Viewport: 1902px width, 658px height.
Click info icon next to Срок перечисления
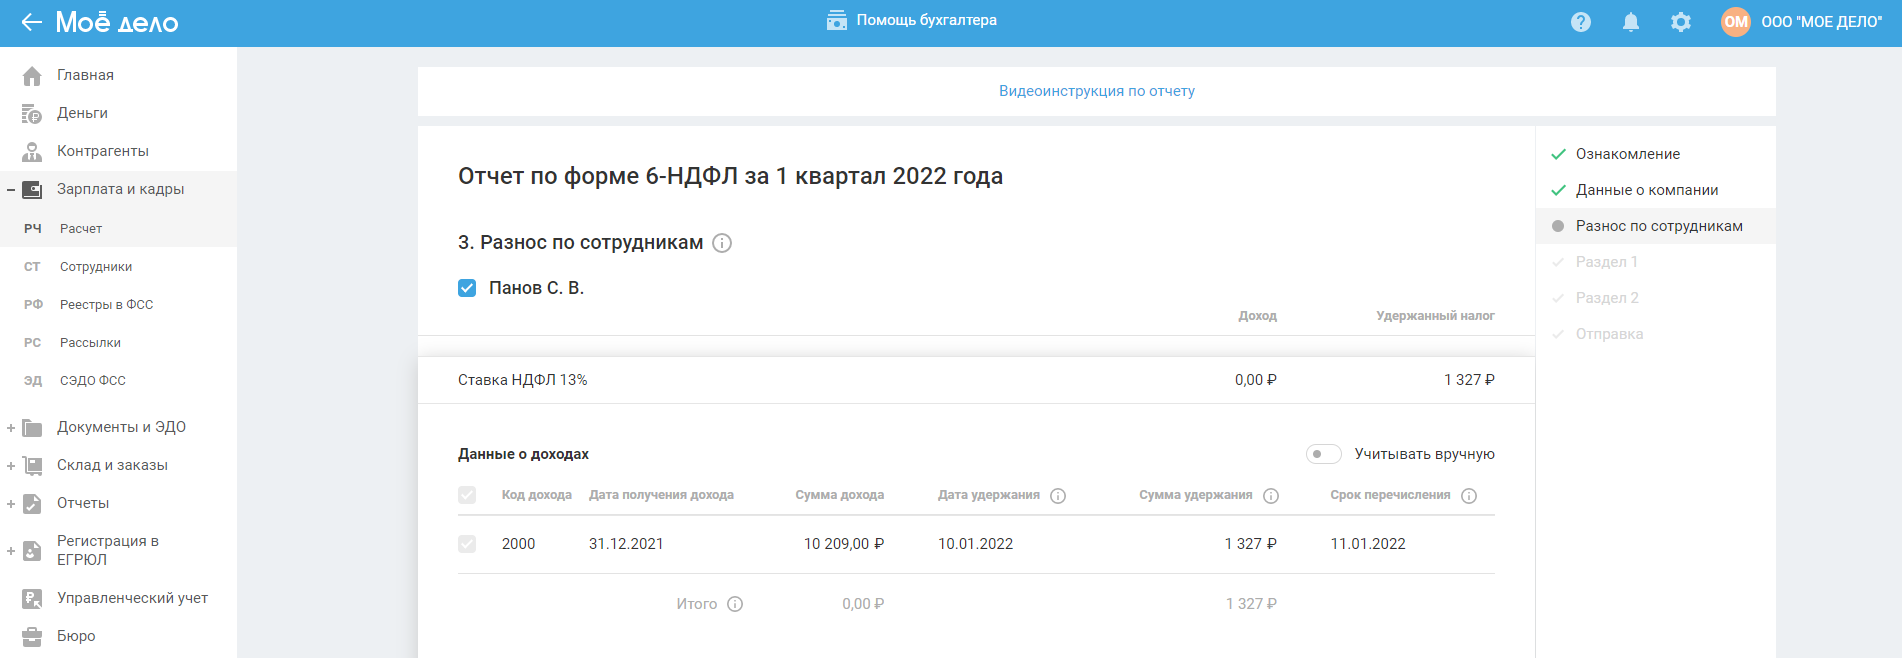[1469, 496]
